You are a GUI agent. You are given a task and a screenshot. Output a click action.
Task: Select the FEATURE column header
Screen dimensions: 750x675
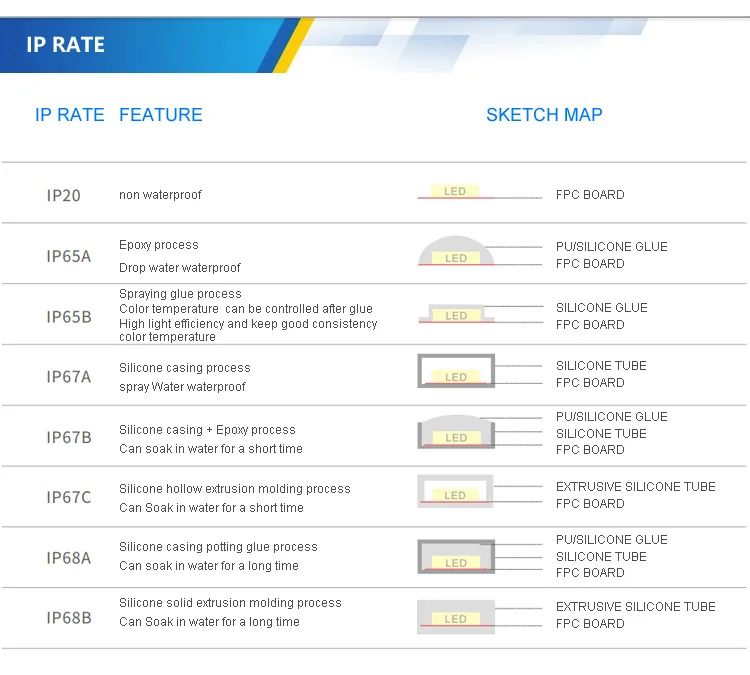pyautogui.click(x=160, y=115)
